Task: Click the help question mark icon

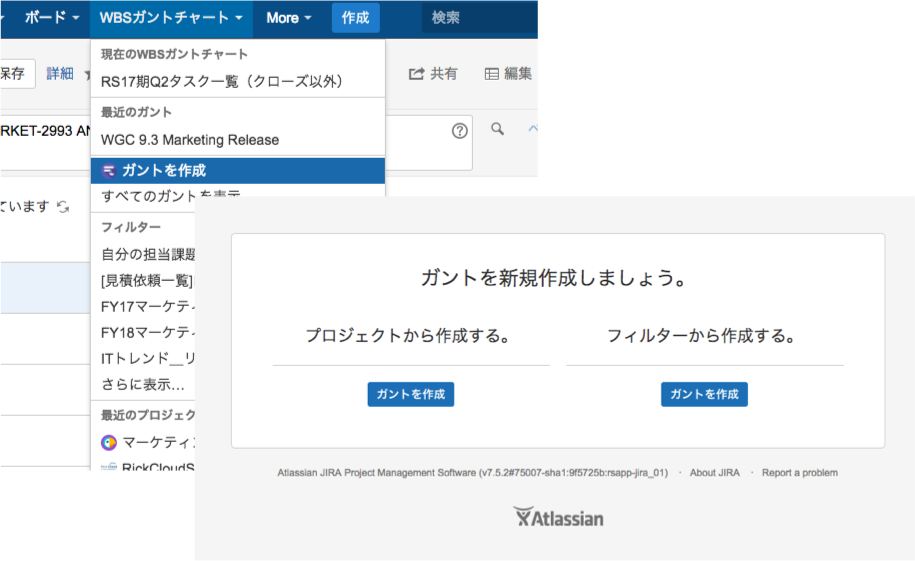Action: pos(460,131)
